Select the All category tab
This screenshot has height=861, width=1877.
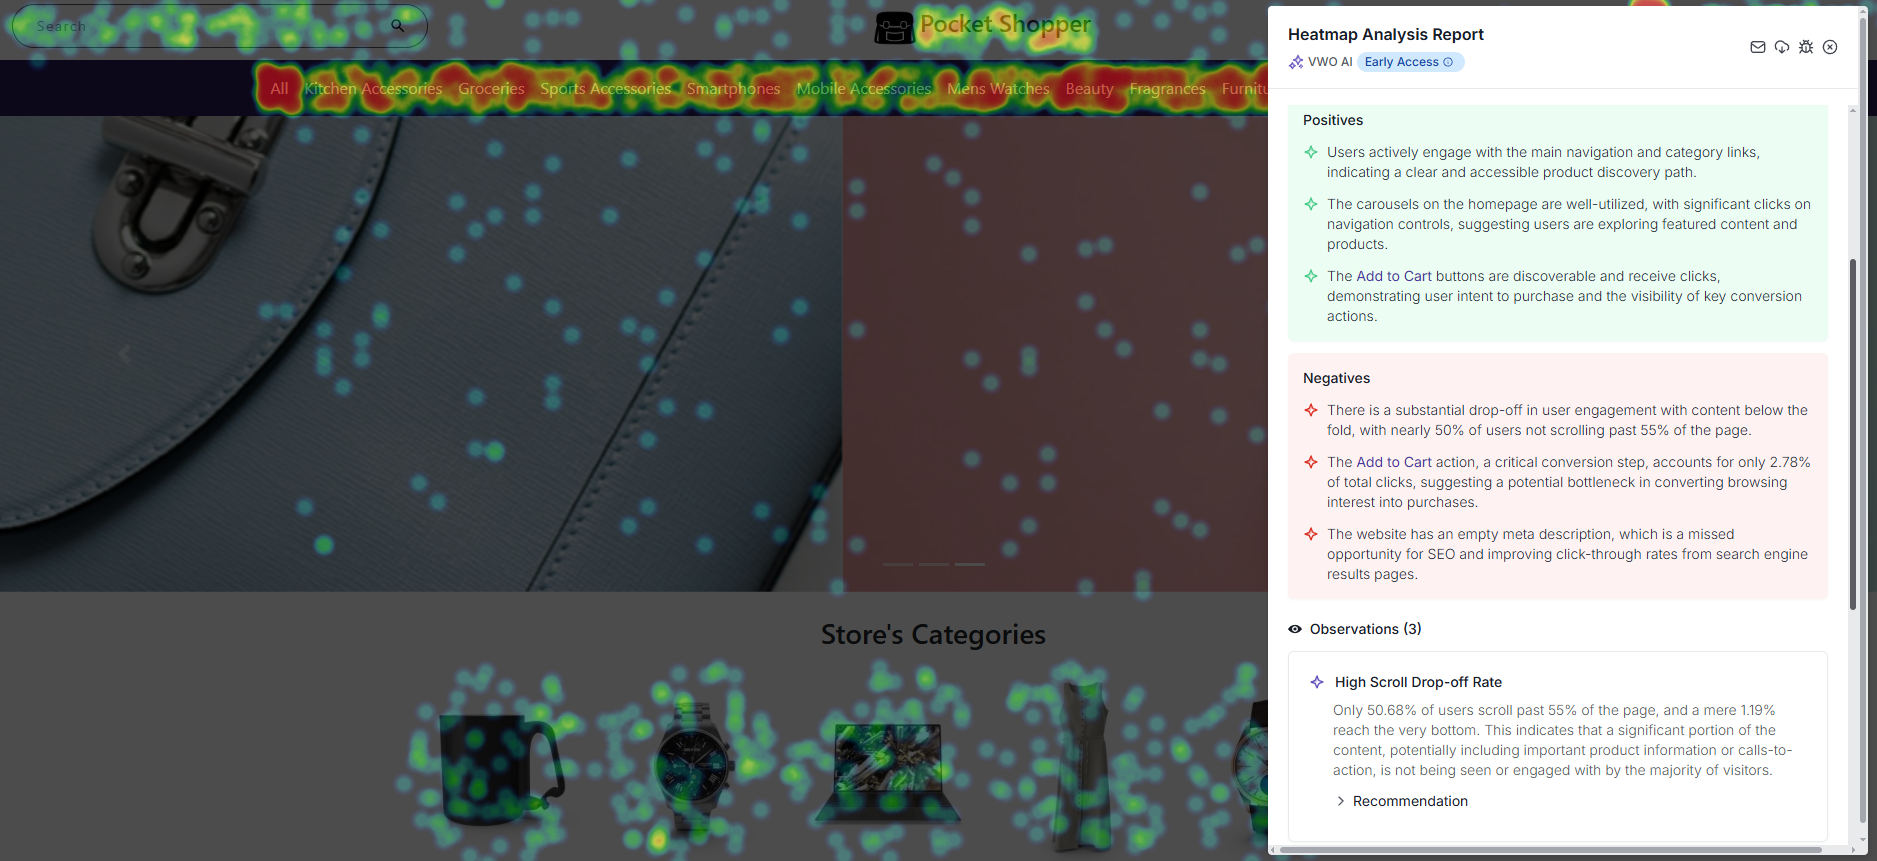coord(279,89)
